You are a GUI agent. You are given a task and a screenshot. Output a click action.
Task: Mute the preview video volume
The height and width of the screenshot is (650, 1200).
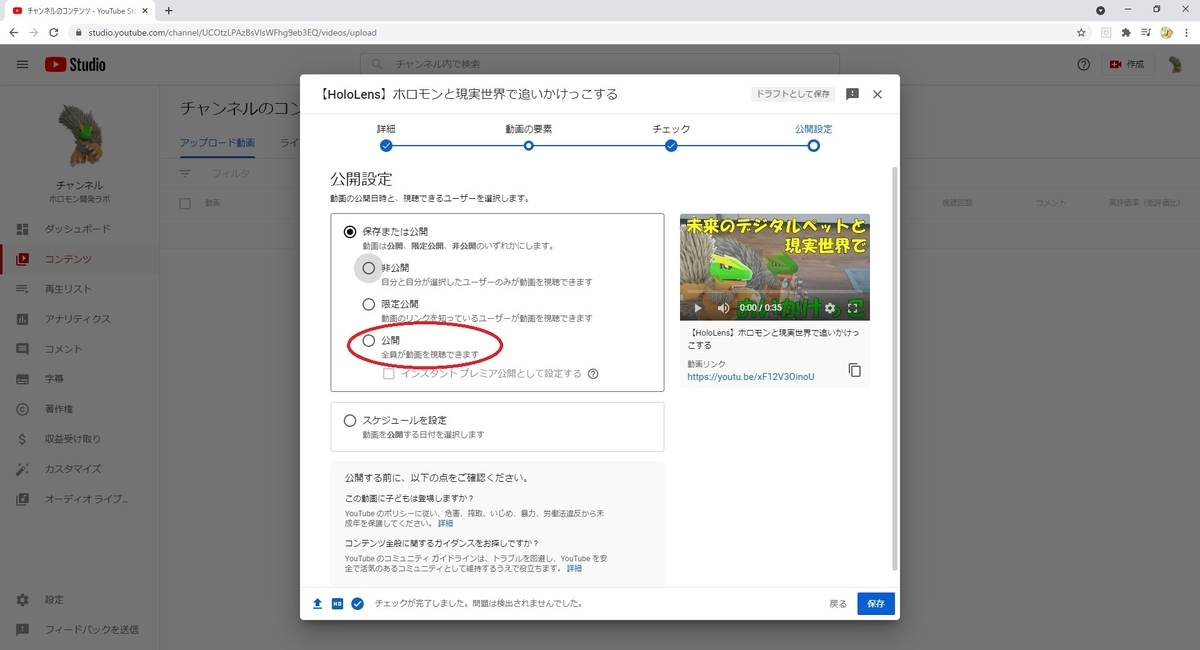pyautogui.click(x=723, y=308)
